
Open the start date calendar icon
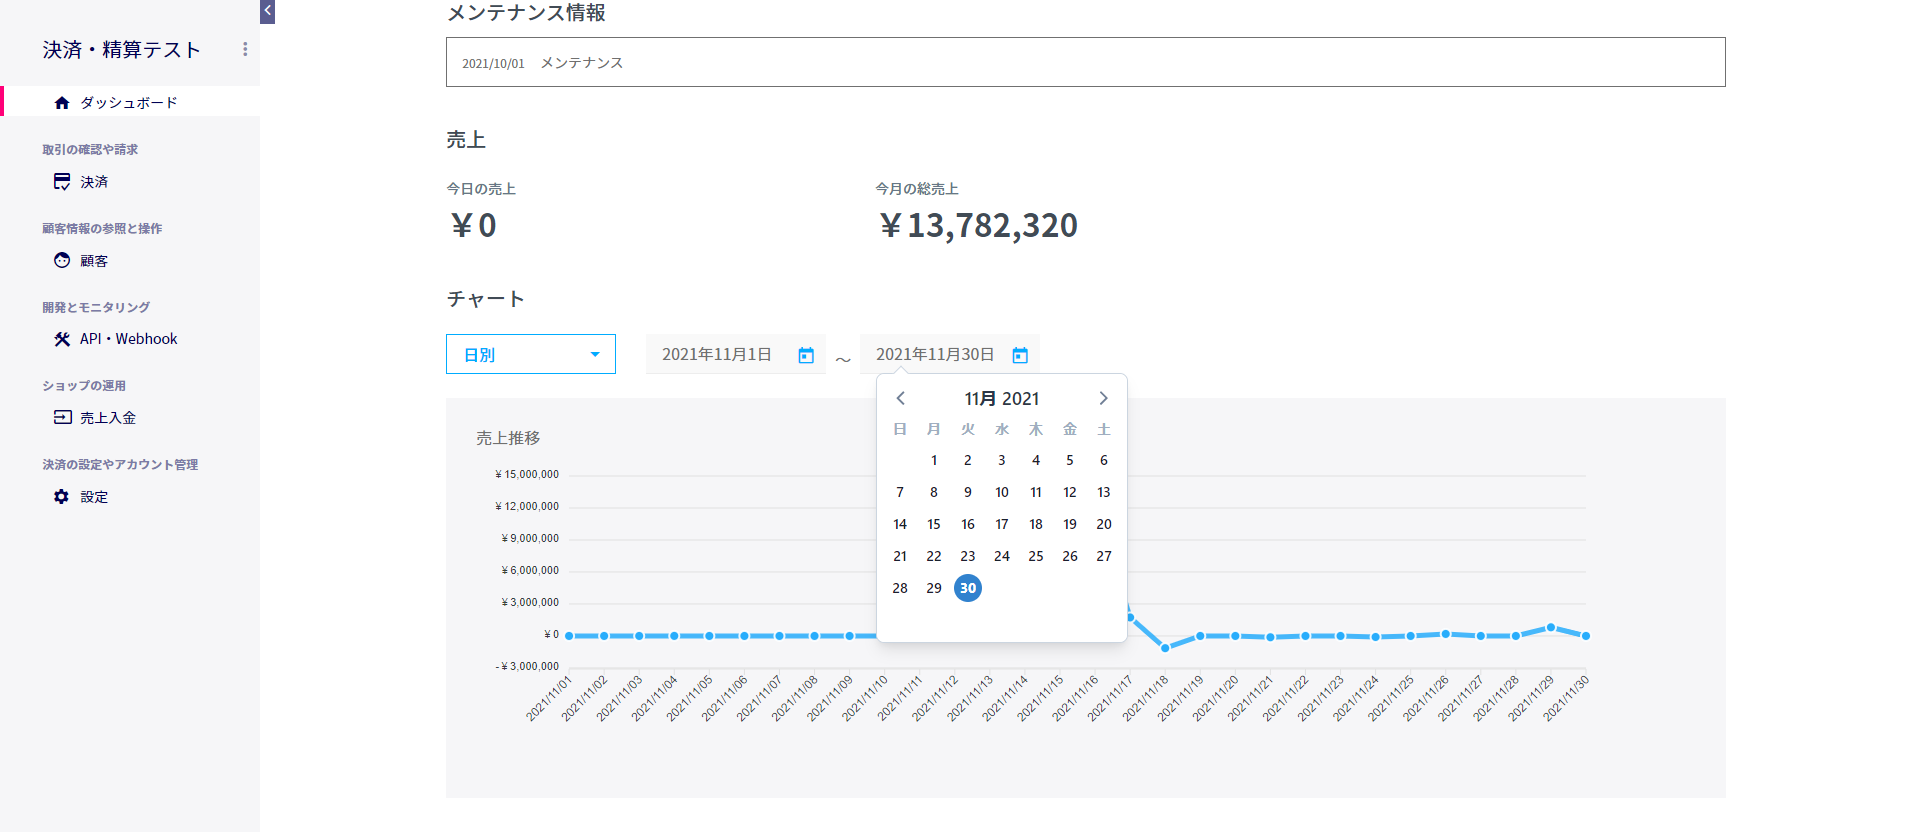[x=806, y=355]
